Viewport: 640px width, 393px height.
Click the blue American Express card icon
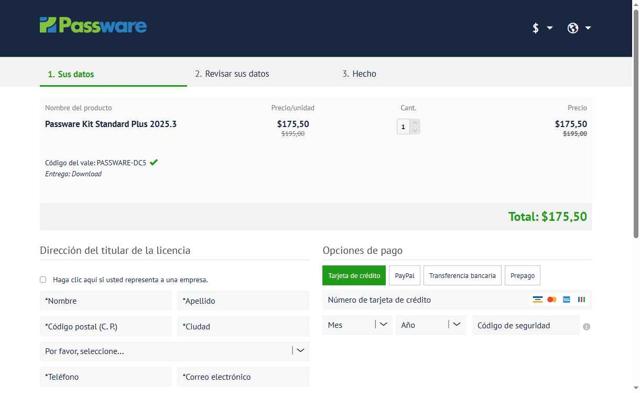point(567,300)
